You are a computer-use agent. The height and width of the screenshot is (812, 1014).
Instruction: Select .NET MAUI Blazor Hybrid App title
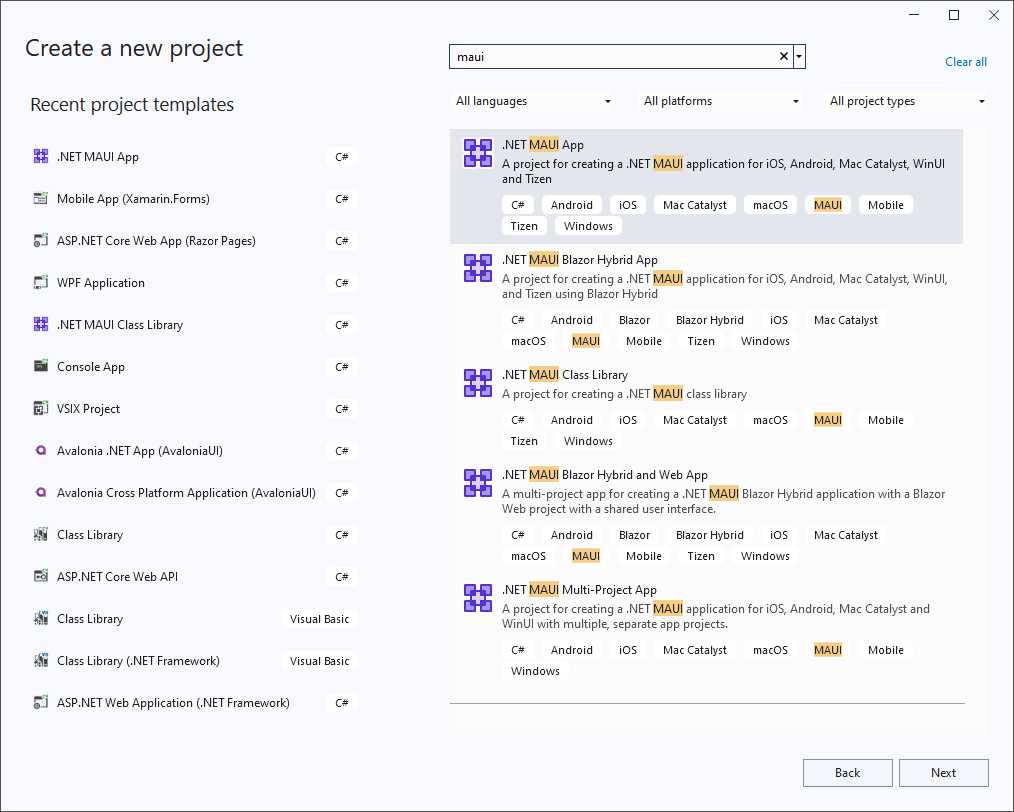pos(579,260)
